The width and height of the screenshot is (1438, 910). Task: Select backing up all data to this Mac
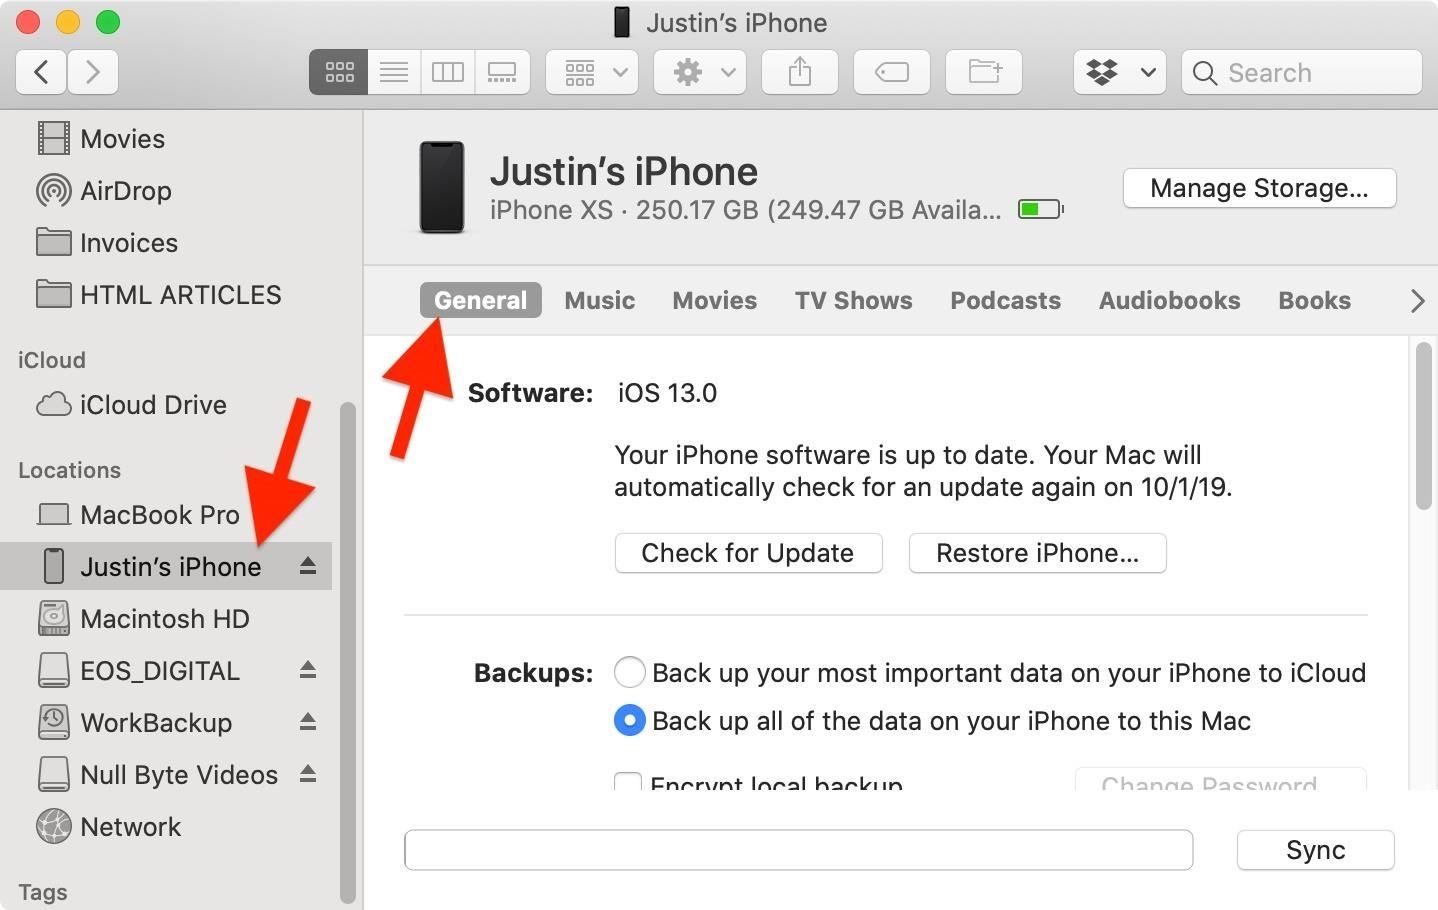coord(629,720)
